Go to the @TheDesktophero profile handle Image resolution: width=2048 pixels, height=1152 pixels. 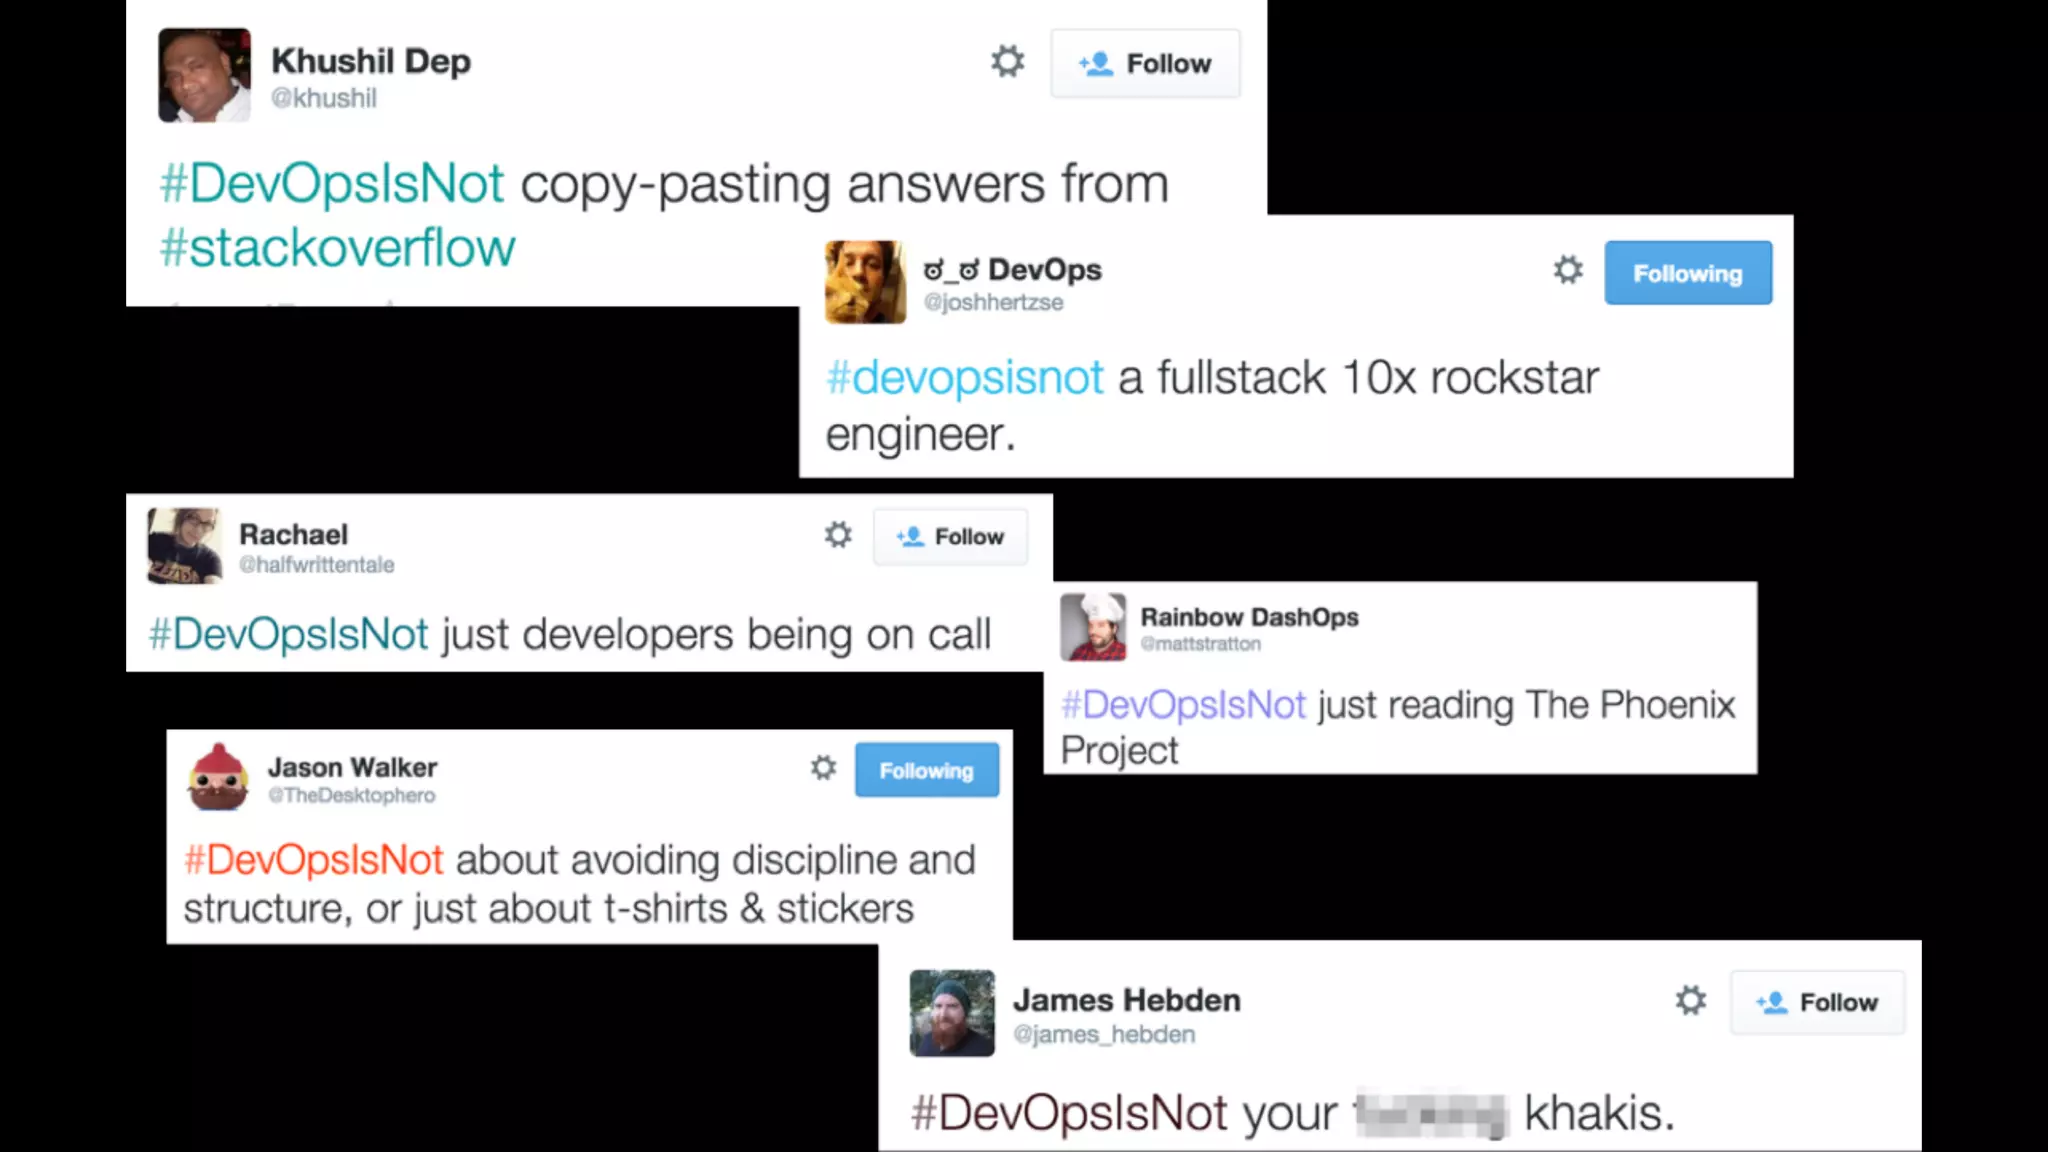tap(352, 795)
